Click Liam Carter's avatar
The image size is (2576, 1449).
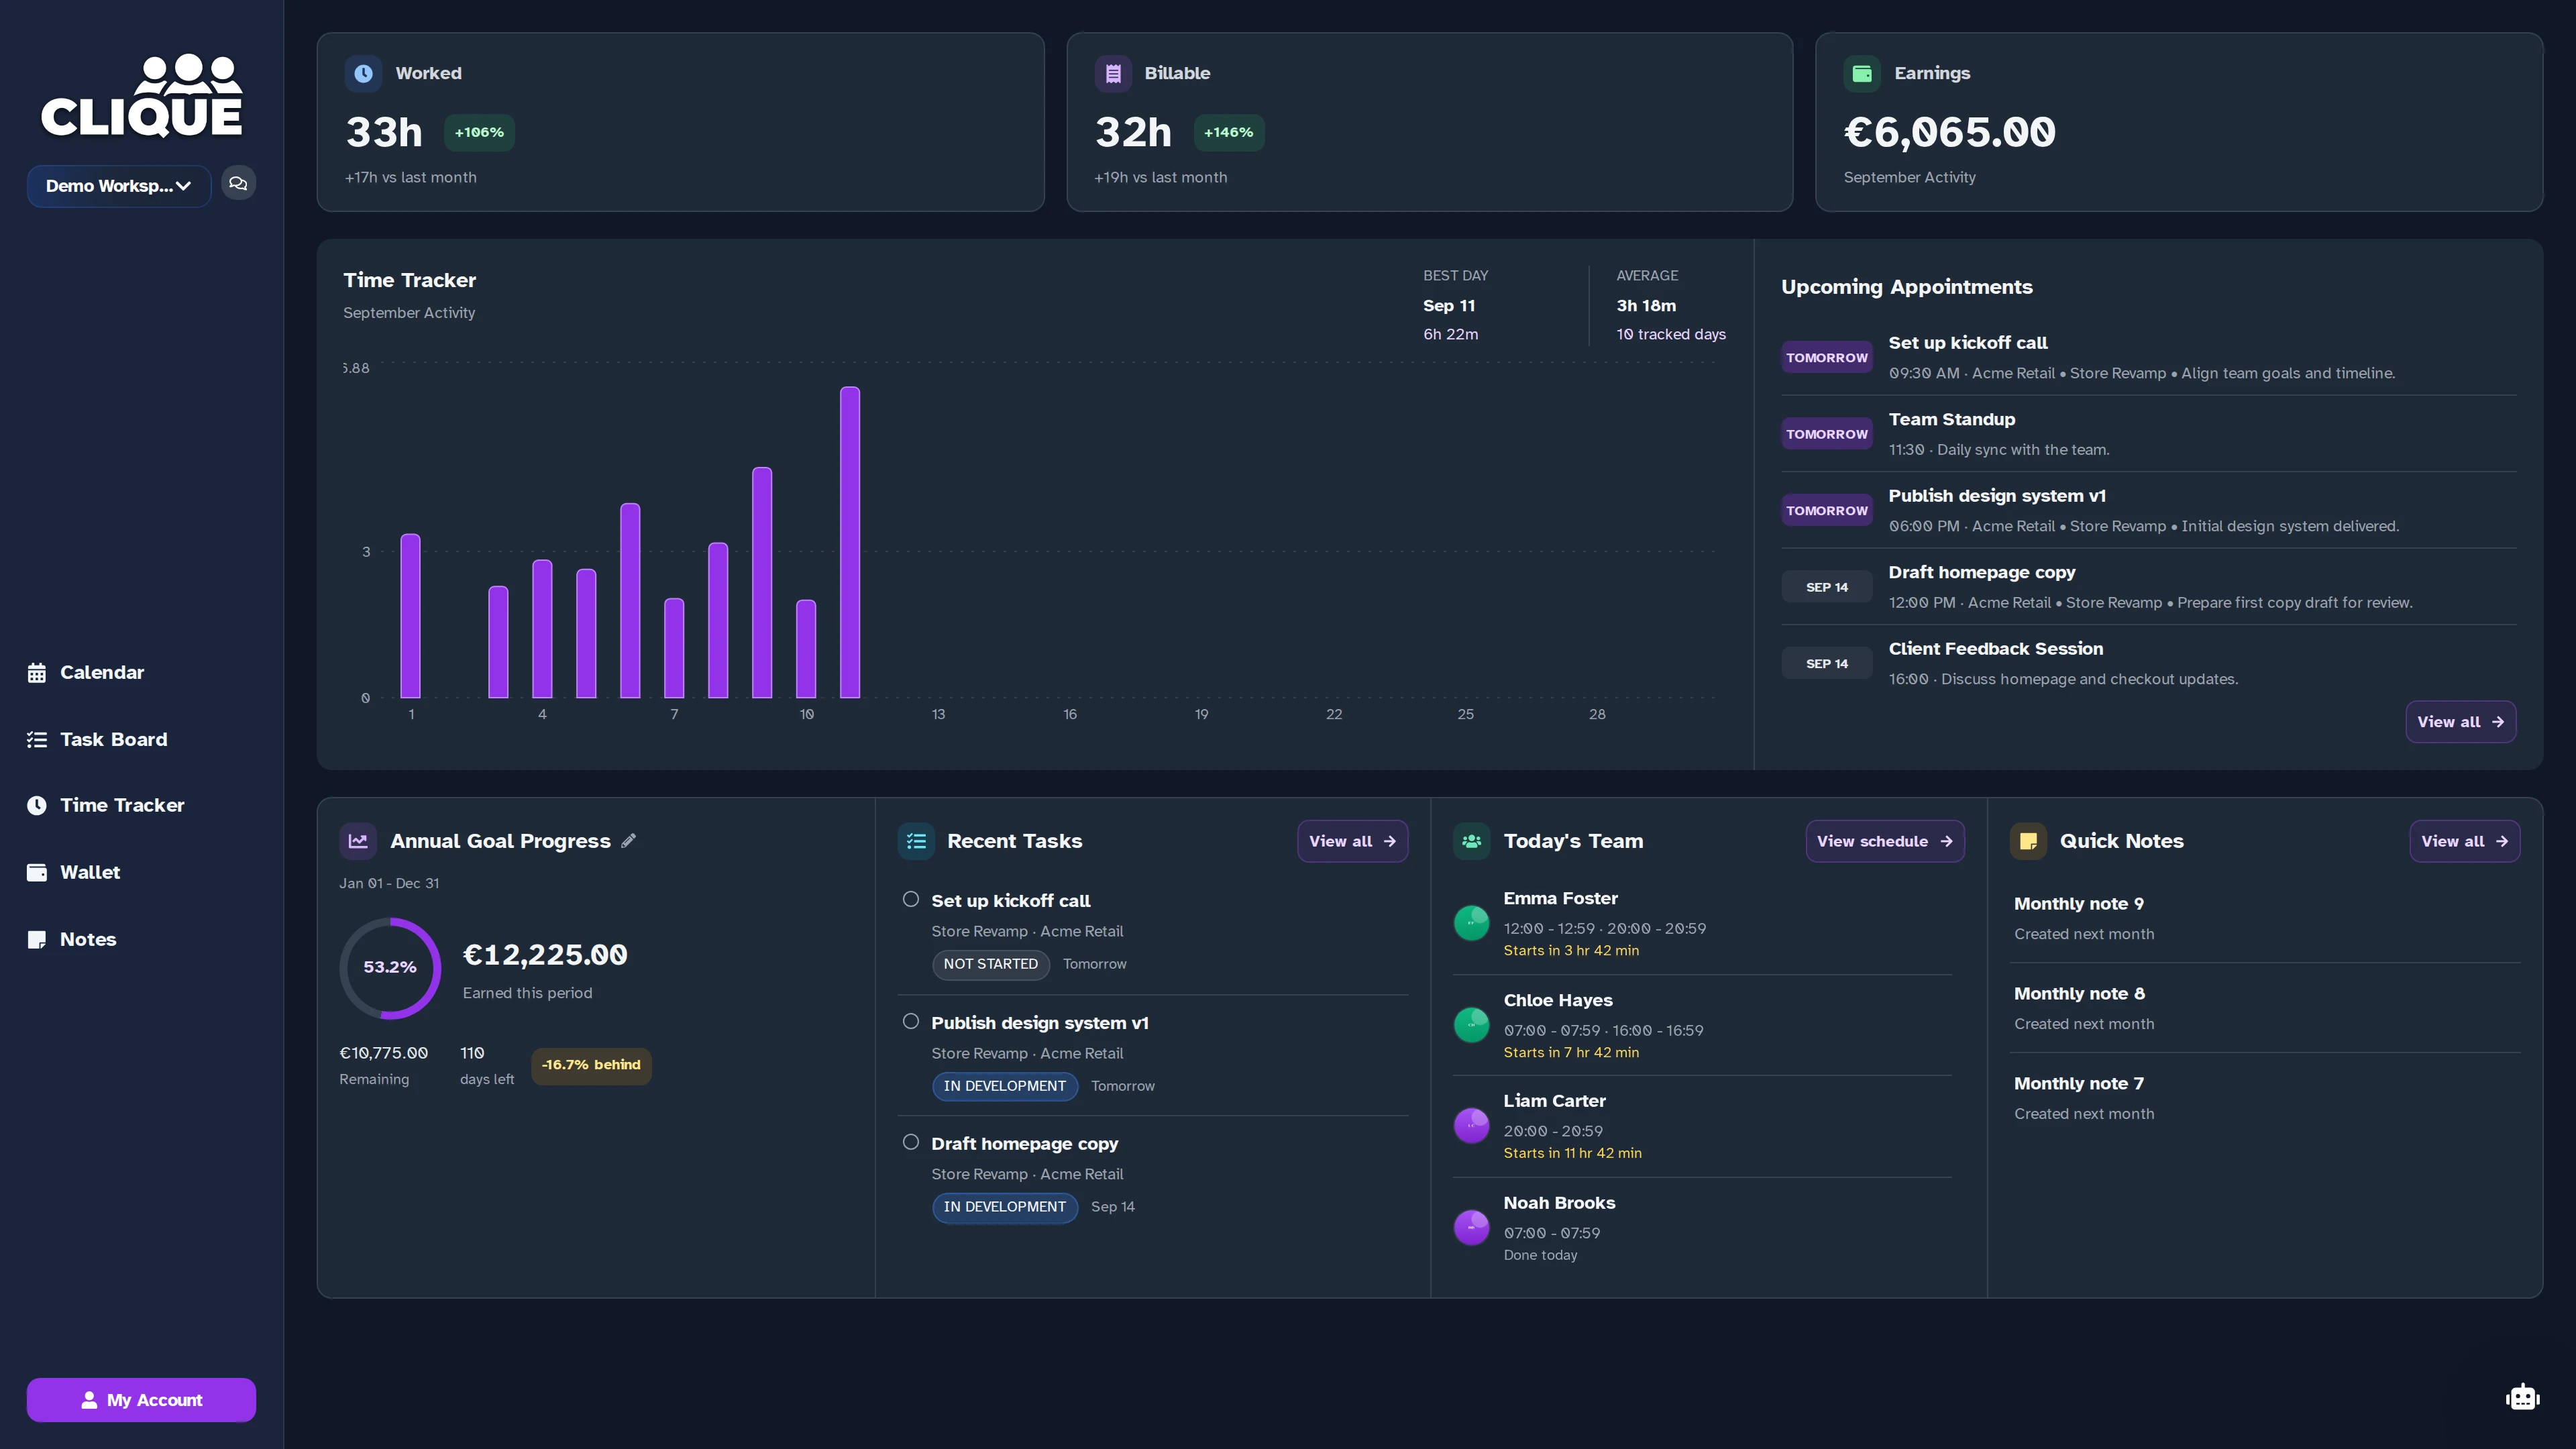pyautogui.click(x=1471, y=1125)
